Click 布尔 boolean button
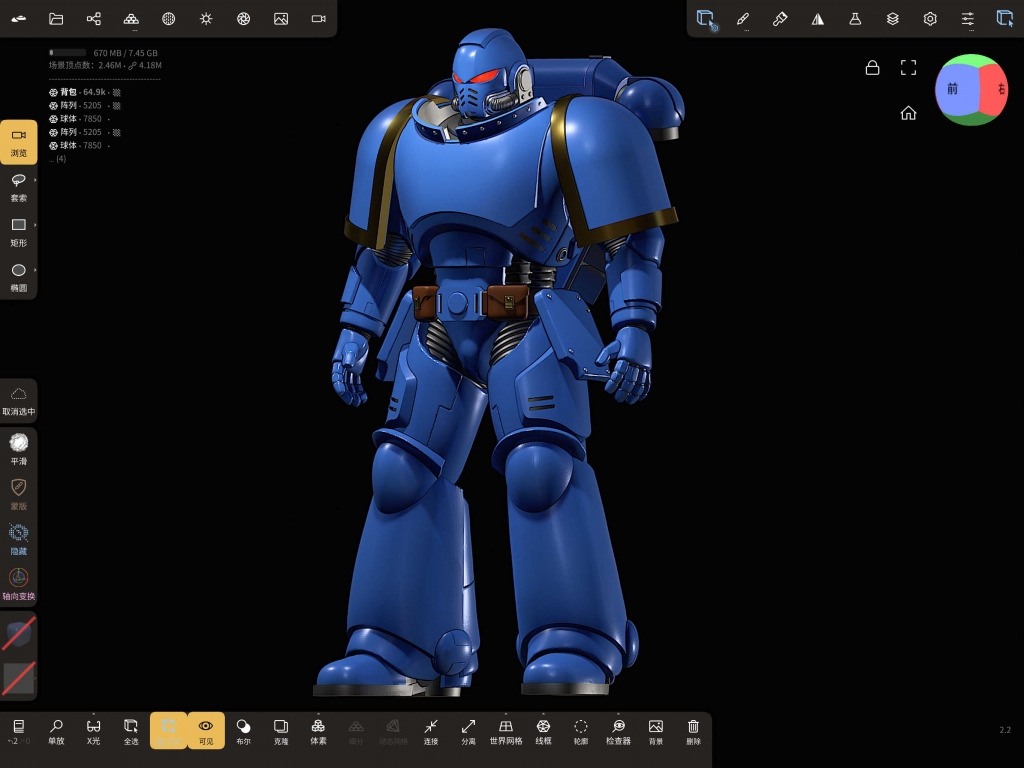 (x=244, y=731)
